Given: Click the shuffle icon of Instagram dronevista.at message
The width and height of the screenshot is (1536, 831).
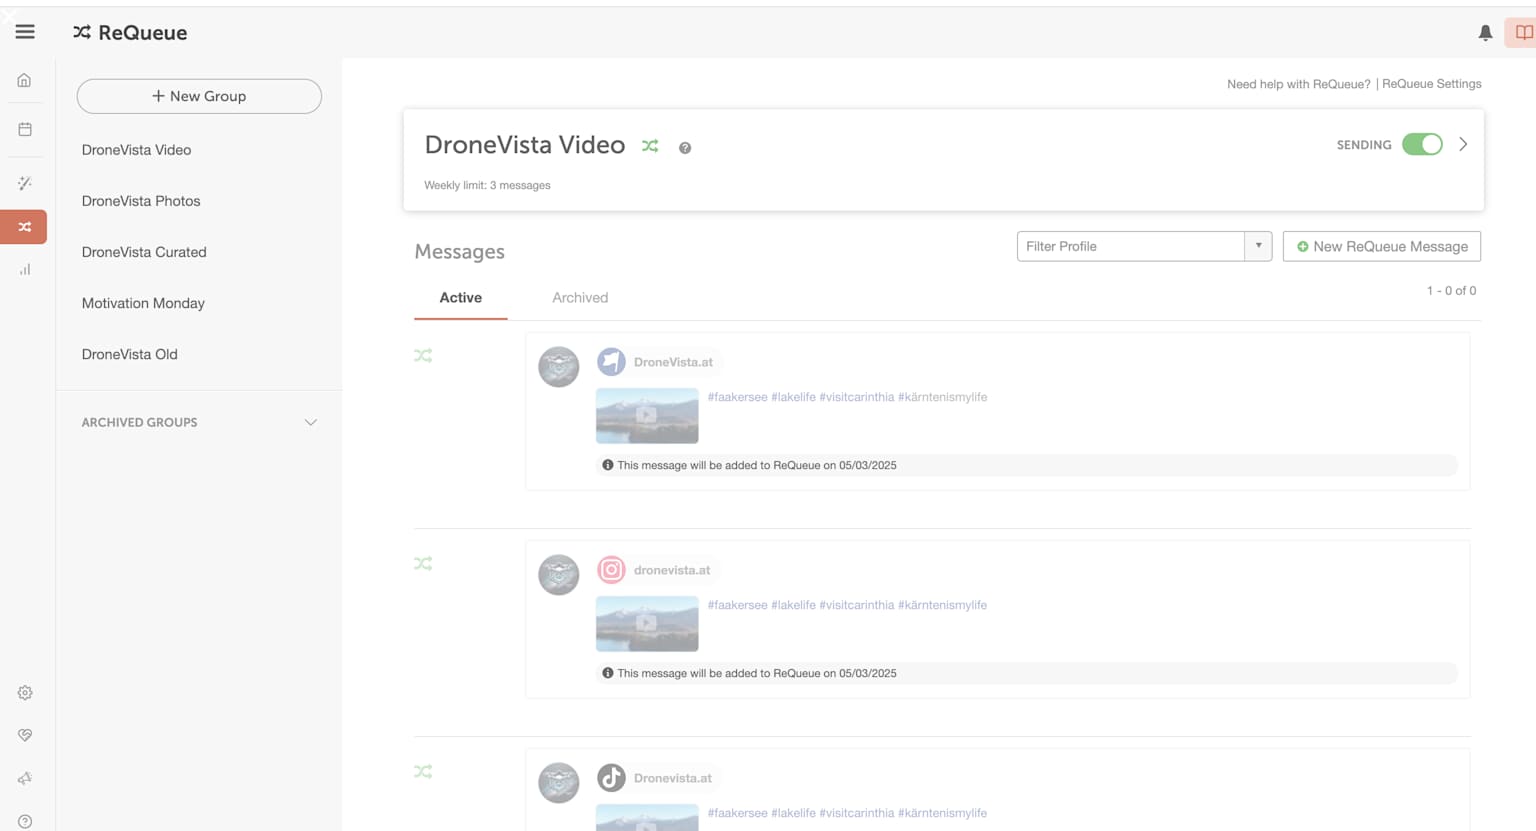Looking at the screenshot, I should [423, 563].
